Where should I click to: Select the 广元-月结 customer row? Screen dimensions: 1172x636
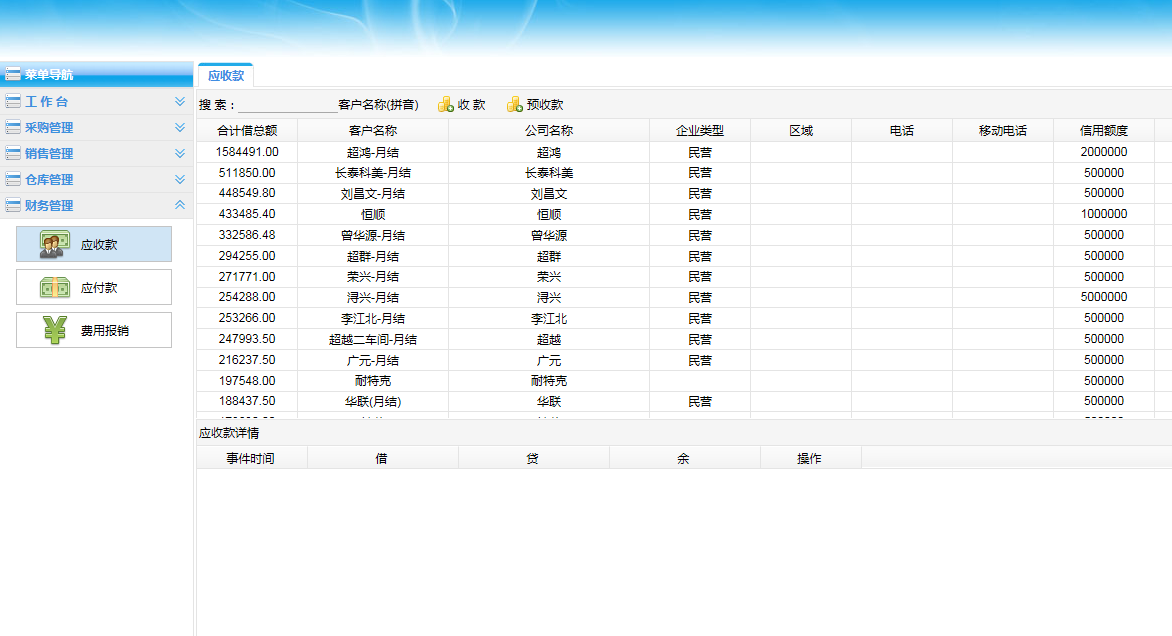pyautogui.click(x=684, y=360)
